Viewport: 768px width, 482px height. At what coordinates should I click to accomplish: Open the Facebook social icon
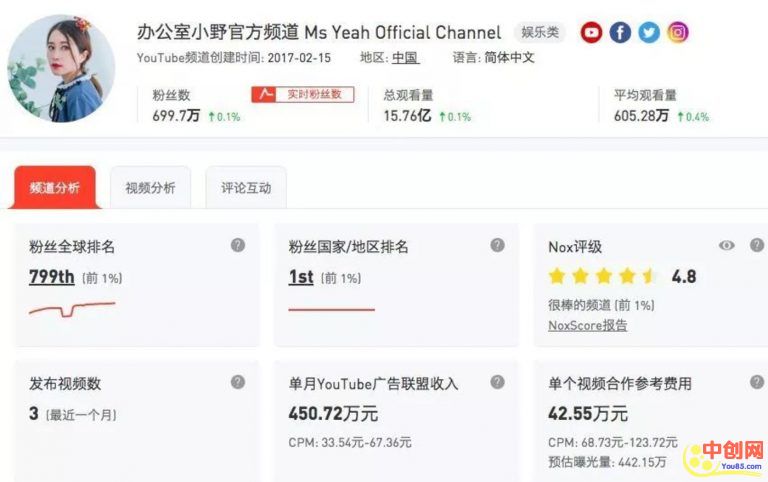coord(620,33)
